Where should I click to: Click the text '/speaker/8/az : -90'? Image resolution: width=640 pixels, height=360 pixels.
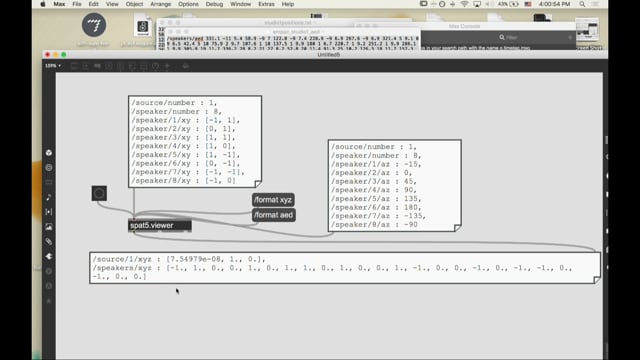coord(374,224)
